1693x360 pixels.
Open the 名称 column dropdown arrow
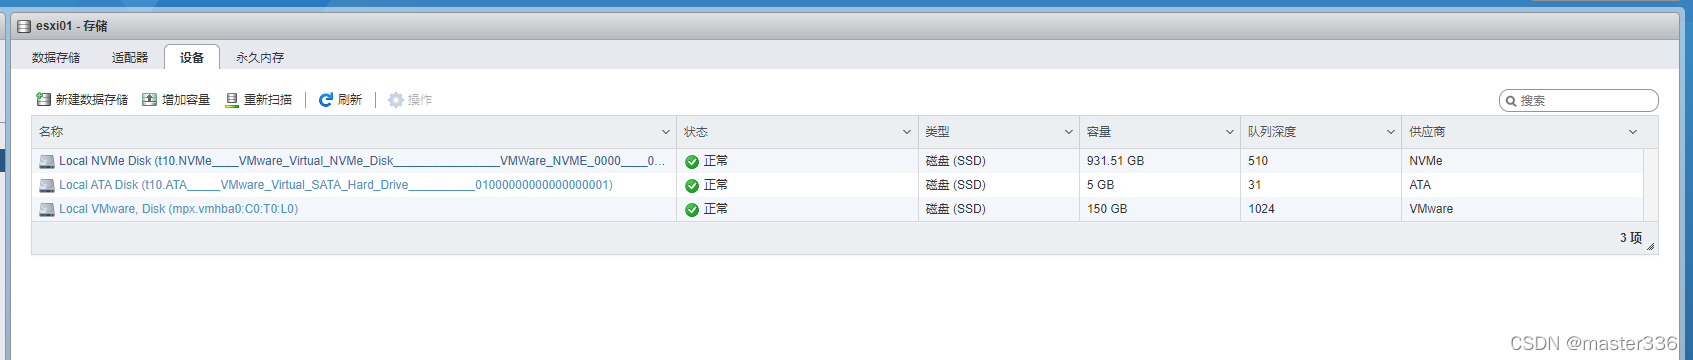tap(666, 132)
